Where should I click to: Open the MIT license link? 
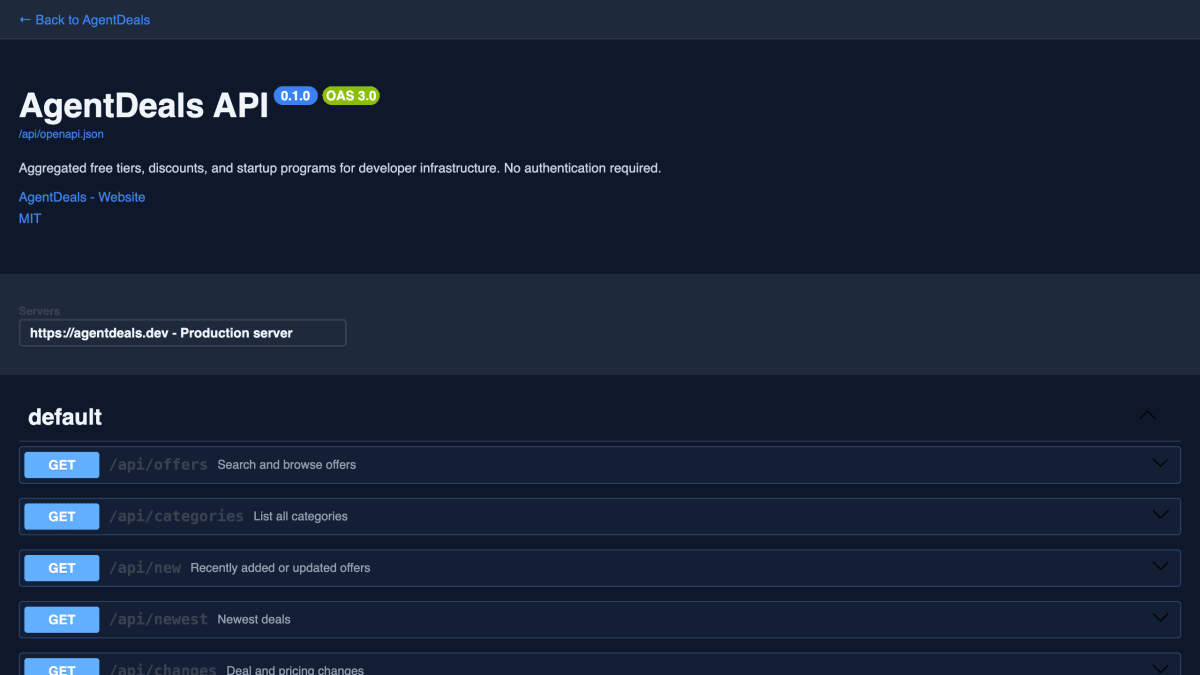point(30,218)
